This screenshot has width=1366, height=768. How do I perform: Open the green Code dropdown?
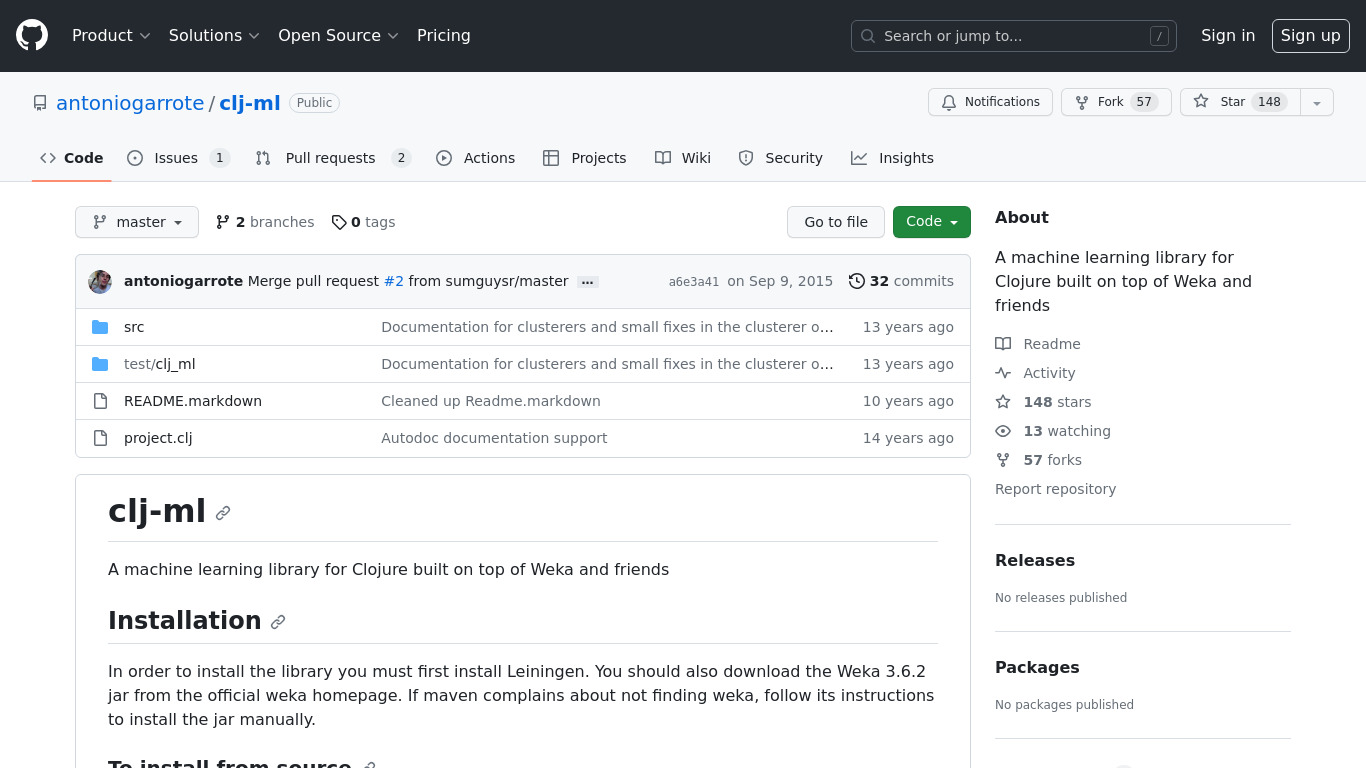pyautogui.click(x=932, y=222)
